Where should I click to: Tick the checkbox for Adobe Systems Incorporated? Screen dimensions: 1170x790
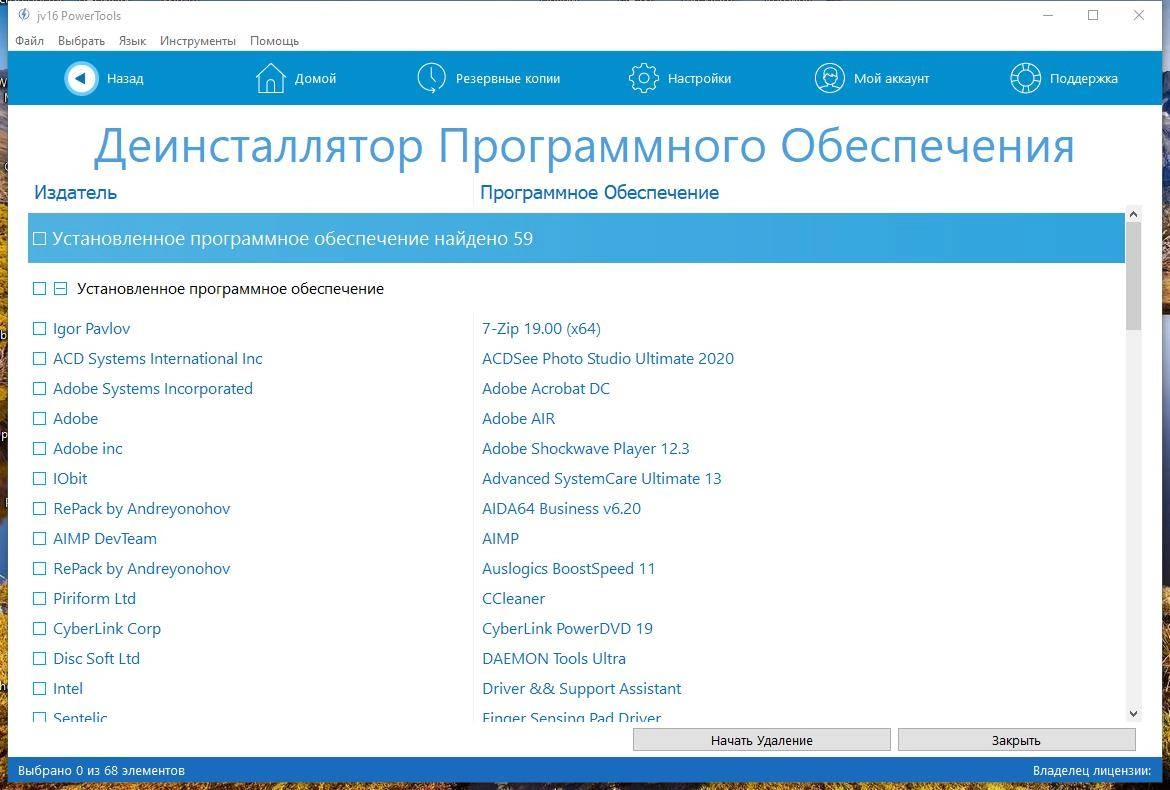(x=40, y=389)
